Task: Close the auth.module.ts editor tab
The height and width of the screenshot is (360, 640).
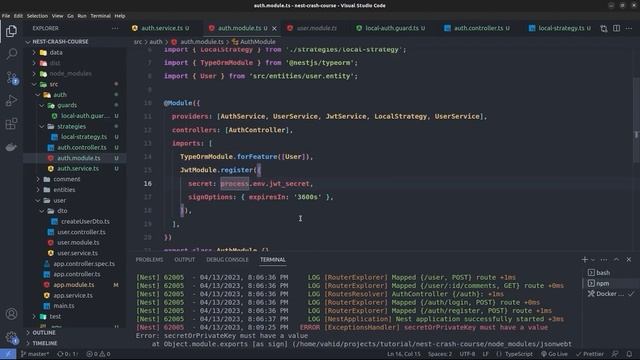Action: click(x=274, y=28)
